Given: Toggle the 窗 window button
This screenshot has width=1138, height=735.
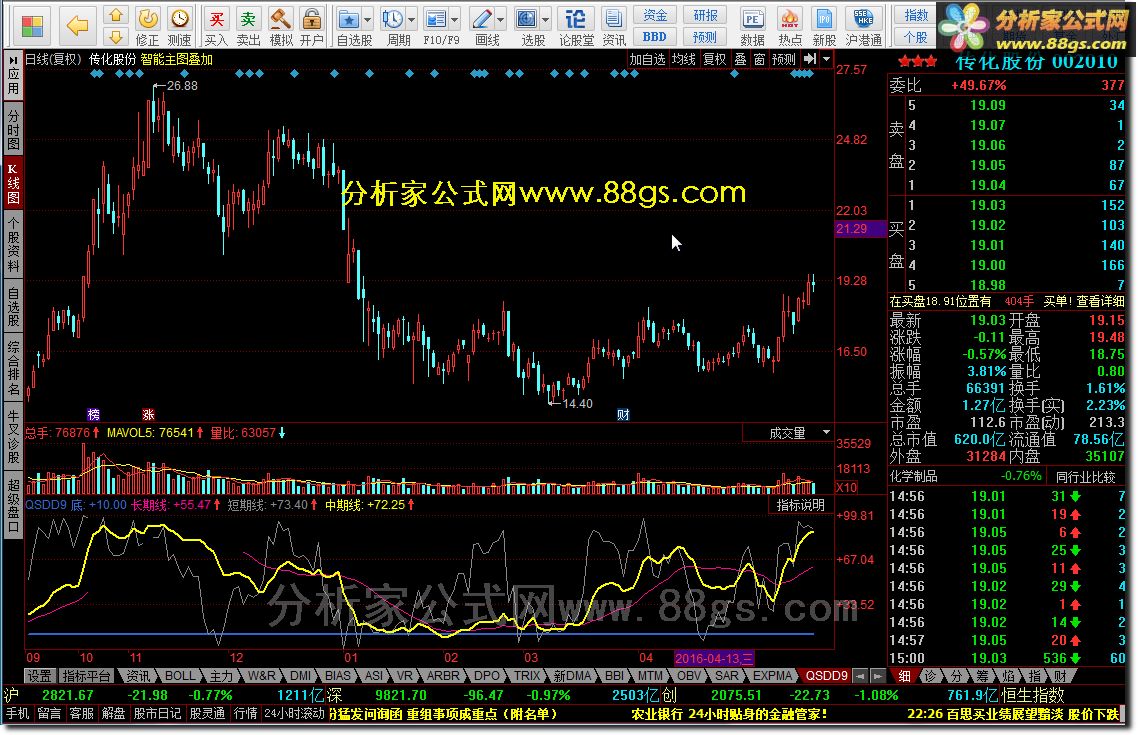Looking at the screenshot, I should tap(759, 59).
